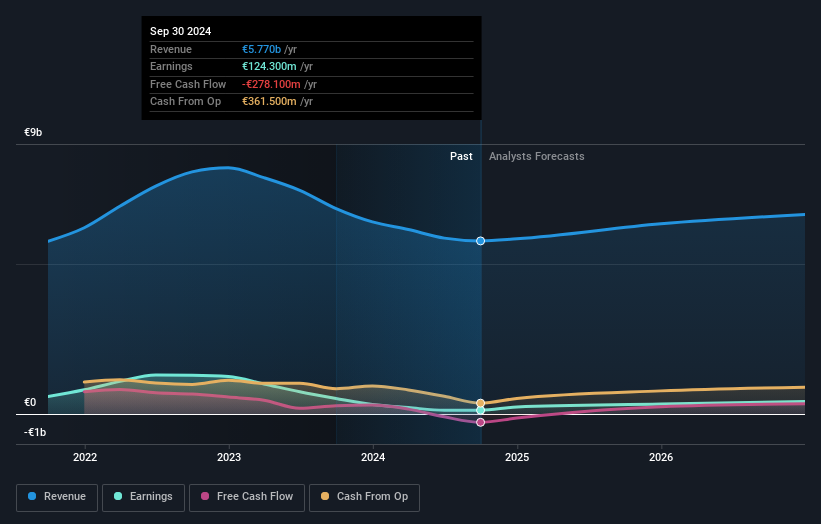Click the blue Revenue data point marker
The width and height of the screenshot is (821, 524).
(480, 241)
